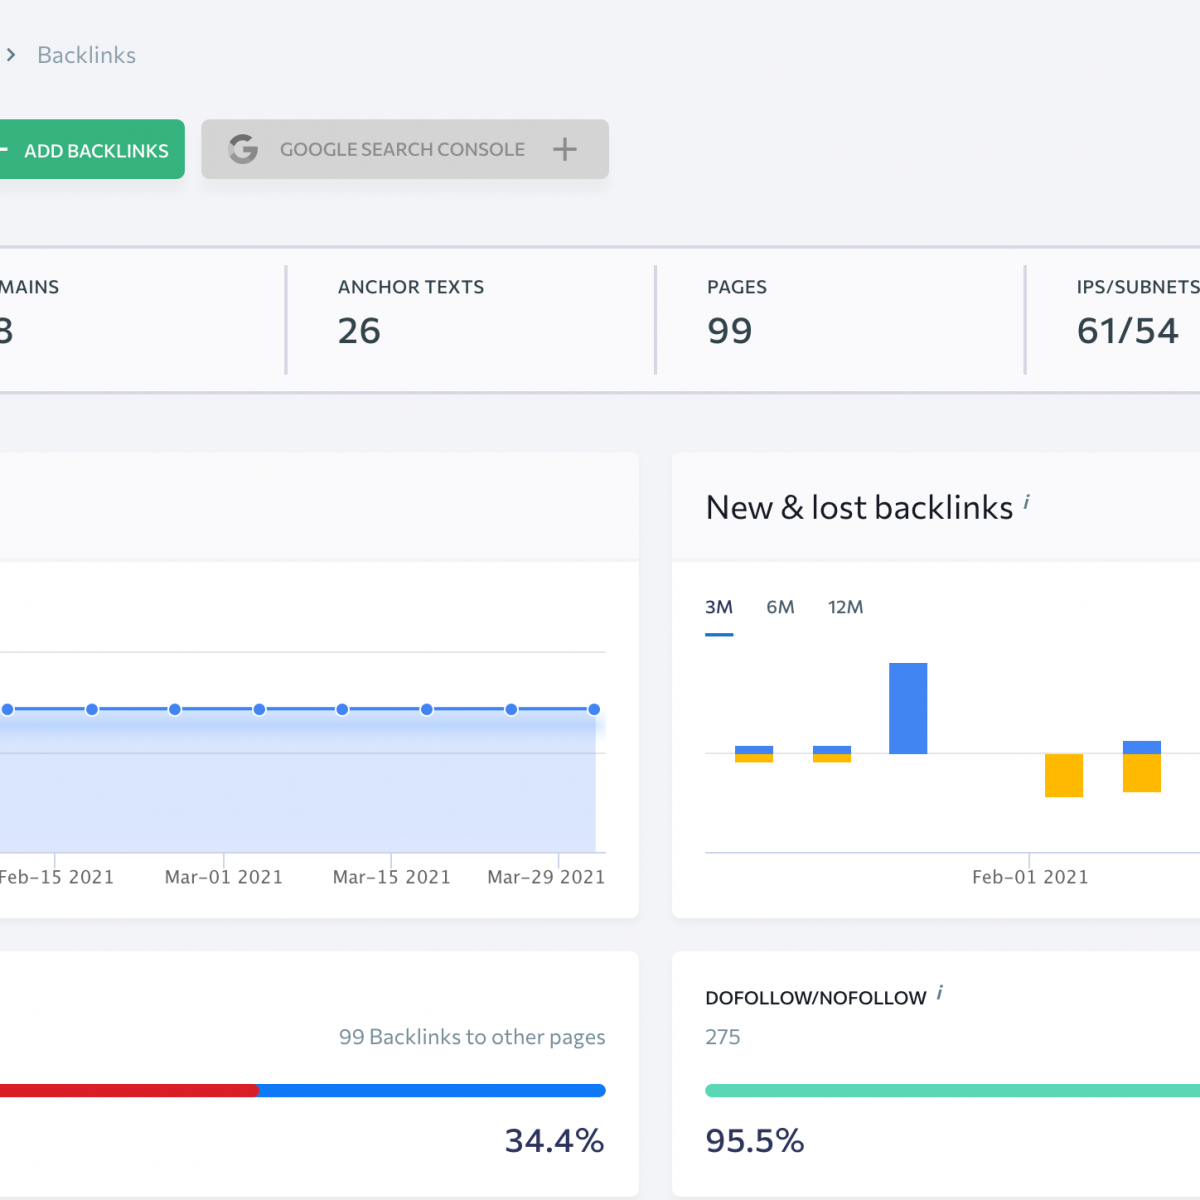Open info tooltip next to New & lost backlinks
This screenshot has width=1200, height=1200.
point(1027,501)
